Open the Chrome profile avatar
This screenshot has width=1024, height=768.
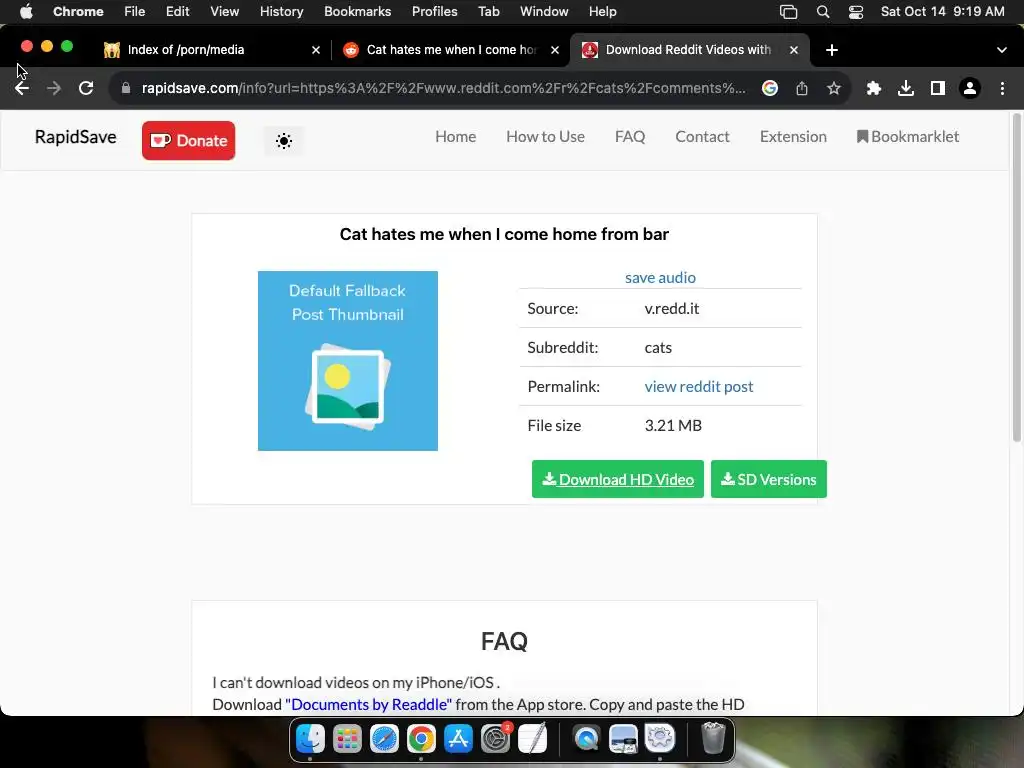pyautogui.click(x=970, y=88)
